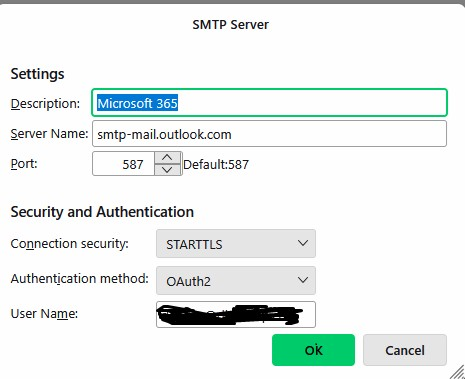Viewport: 465px width, 379px height.
Task: Click the User Name label
Action: pos(44,313)
